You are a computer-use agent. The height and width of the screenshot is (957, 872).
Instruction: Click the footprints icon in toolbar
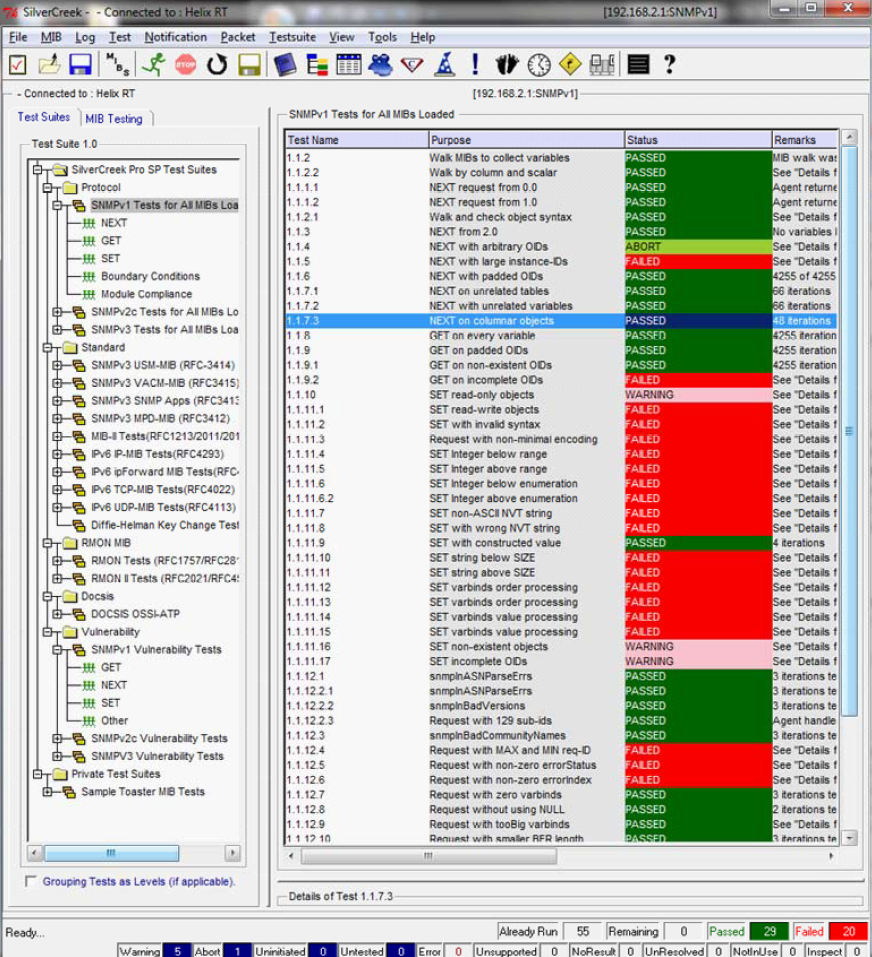click(x=507, y=65)
